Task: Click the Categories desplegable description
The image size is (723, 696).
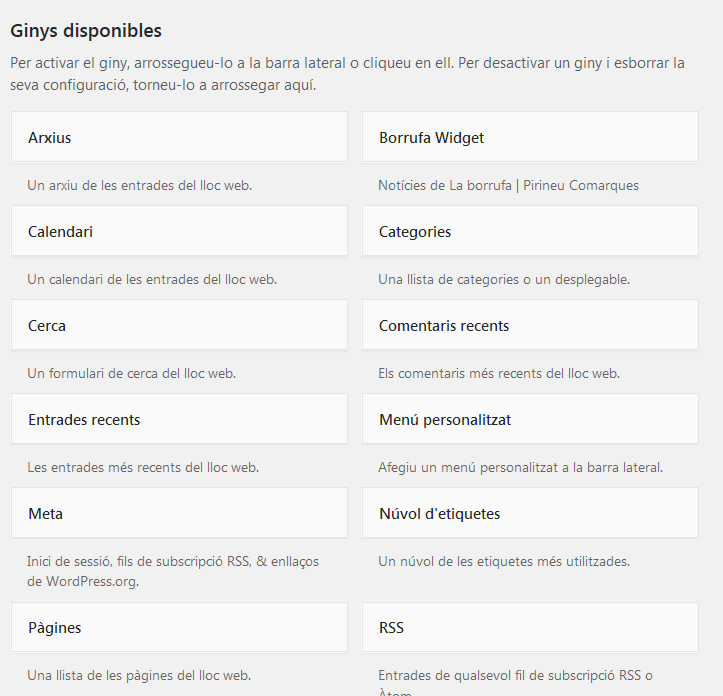Action: [504, 280]
